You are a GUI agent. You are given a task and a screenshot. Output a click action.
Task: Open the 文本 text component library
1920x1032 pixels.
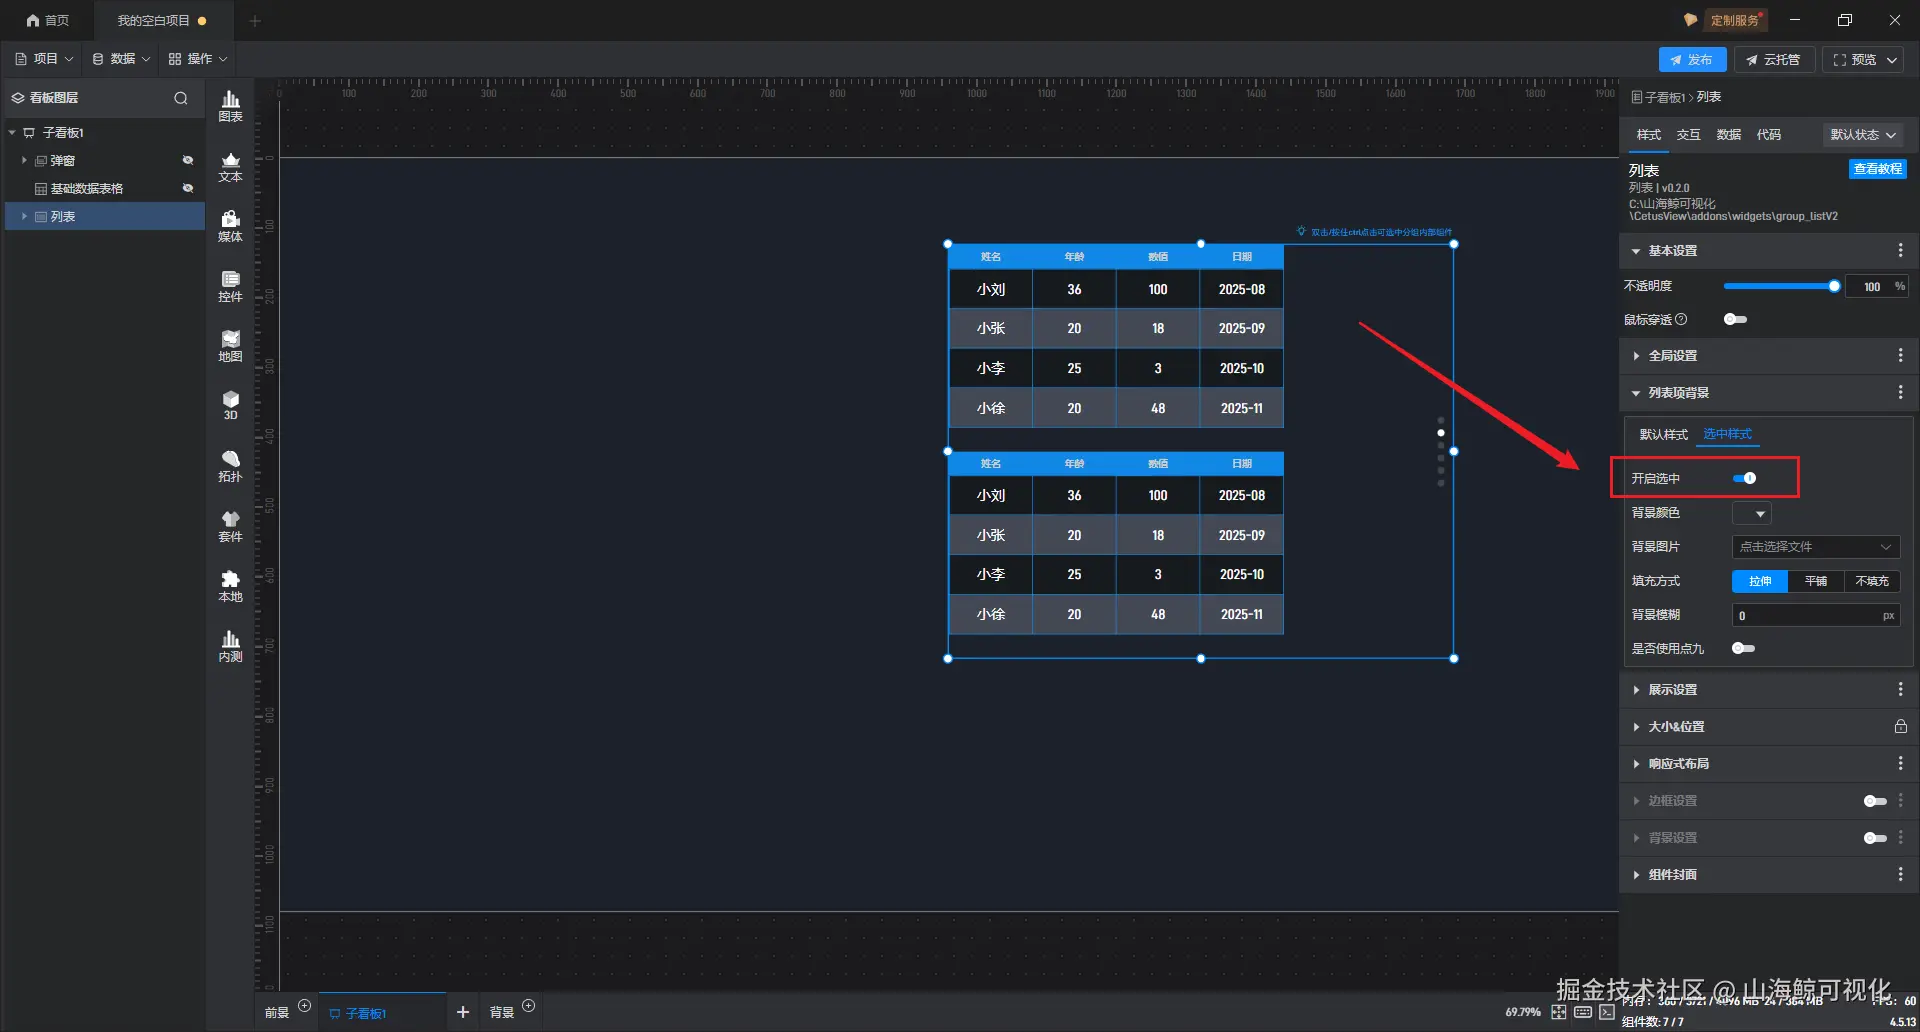pyautogui.click(x=230, y=166)
